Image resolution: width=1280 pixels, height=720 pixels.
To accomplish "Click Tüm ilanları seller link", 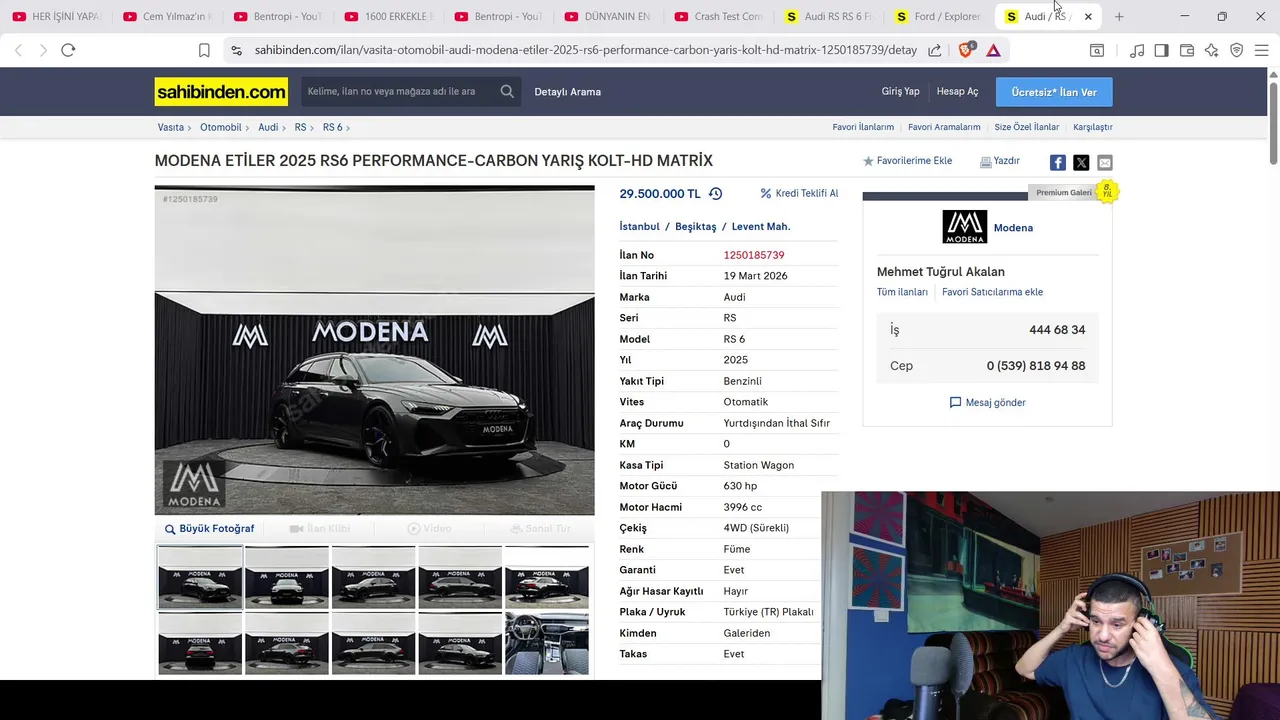I will coord(902,292).
